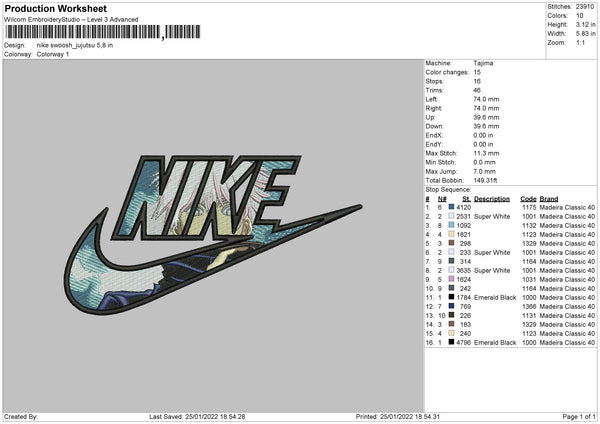Select thread code 1031 in the 1624 row
Image resolution: width=600 pixels, height=424 pixels.
(529, 279)
